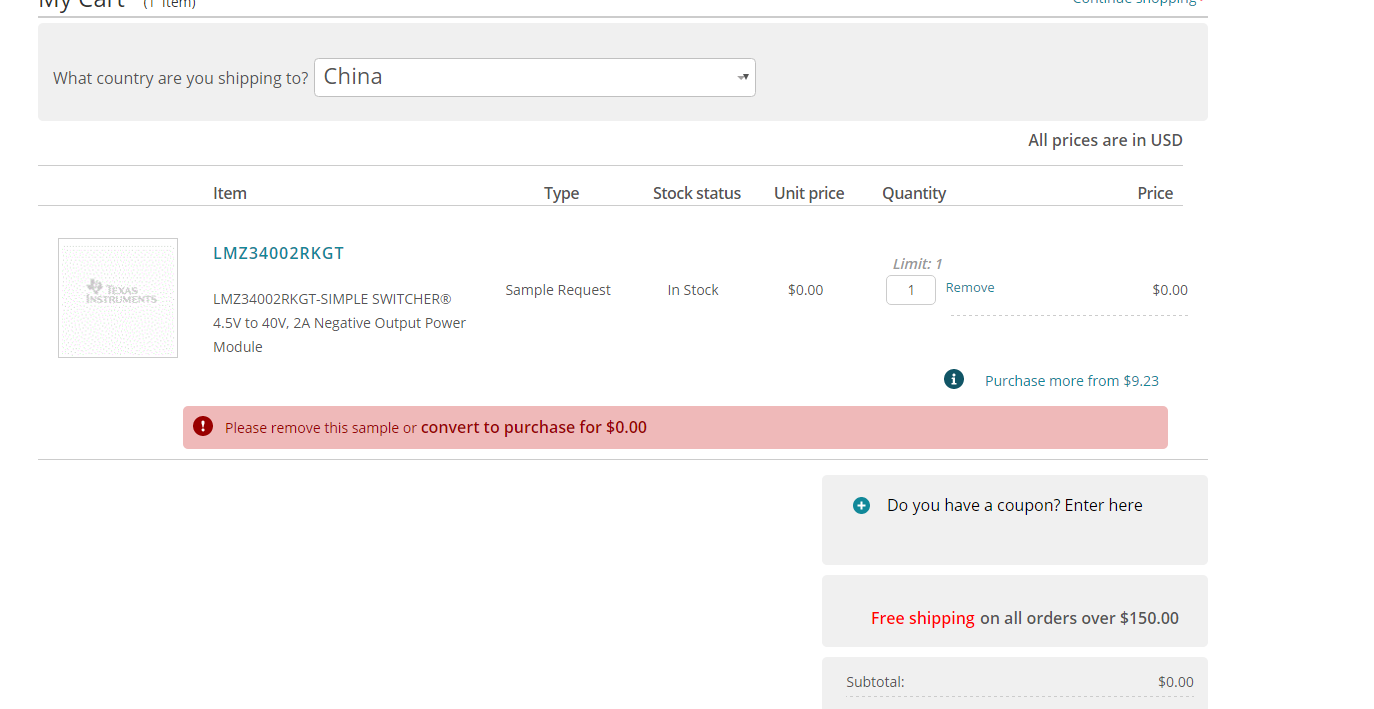Click the Item column header
This screenshot has width=1374, height=709.
coord(230,193)
